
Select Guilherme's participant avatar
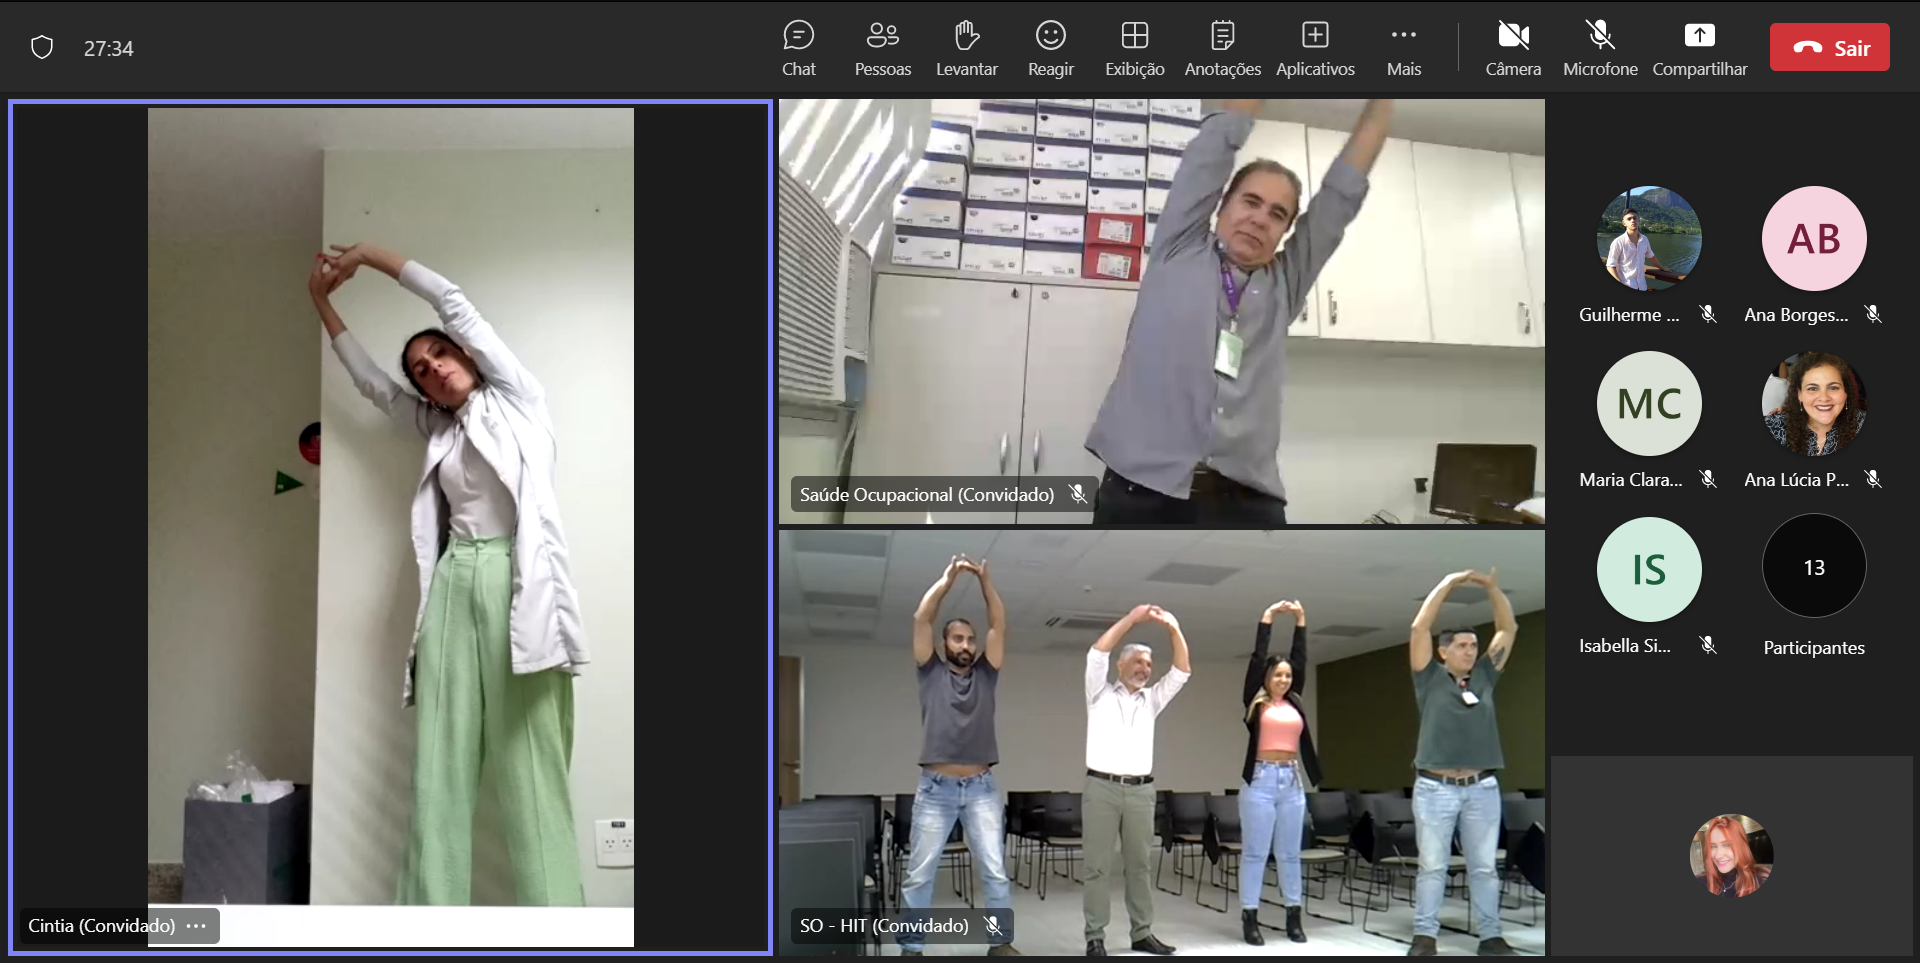point(1648,238)
